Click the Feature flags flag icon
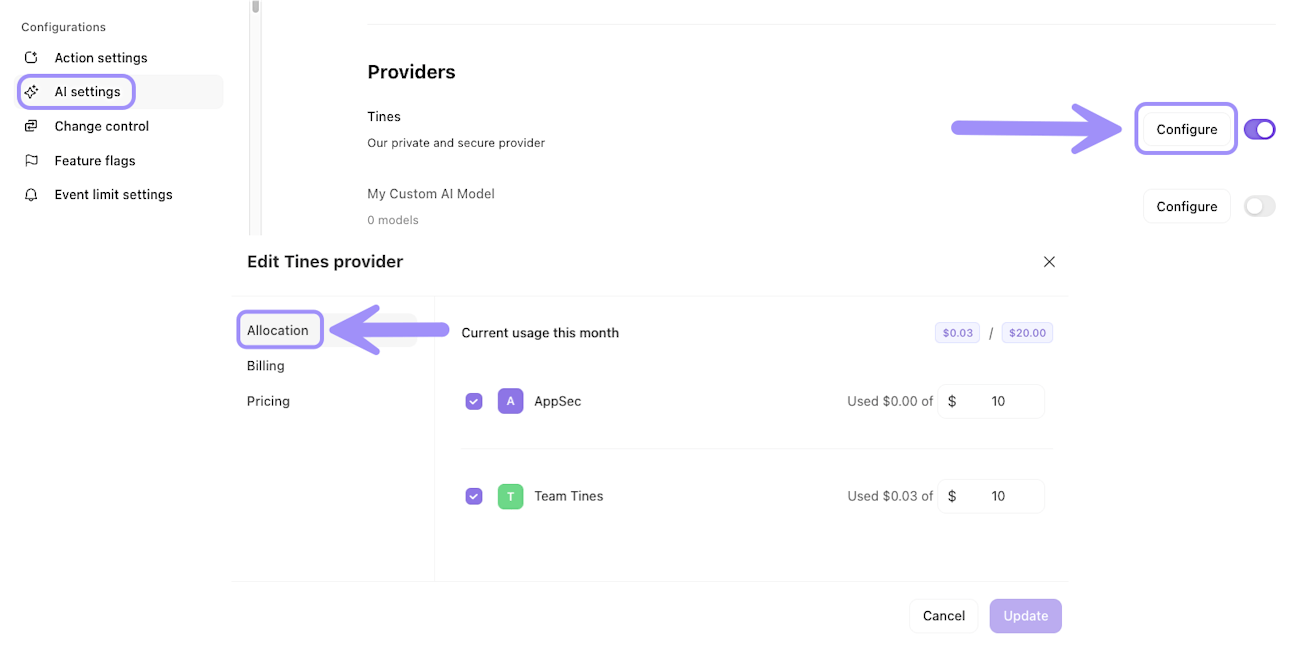 (x=31, y=160)
